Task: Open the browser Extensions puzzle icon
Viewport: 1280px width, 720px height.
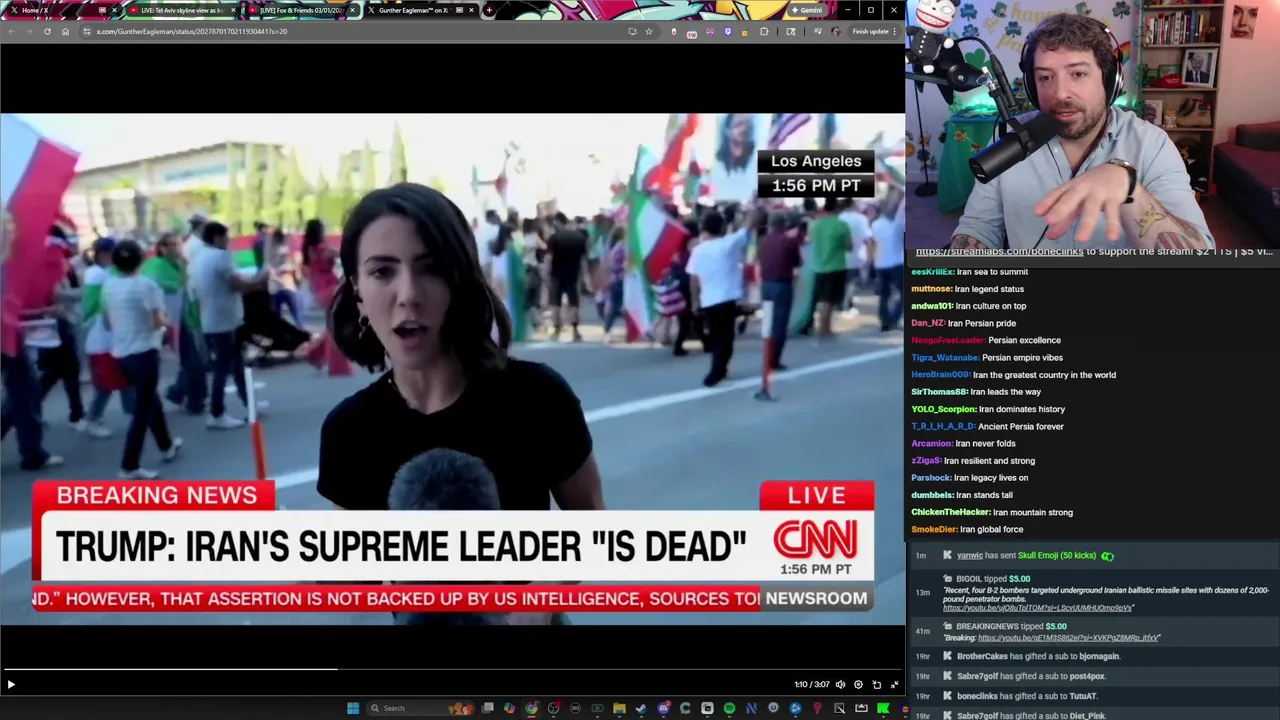Action: (764, 31)
